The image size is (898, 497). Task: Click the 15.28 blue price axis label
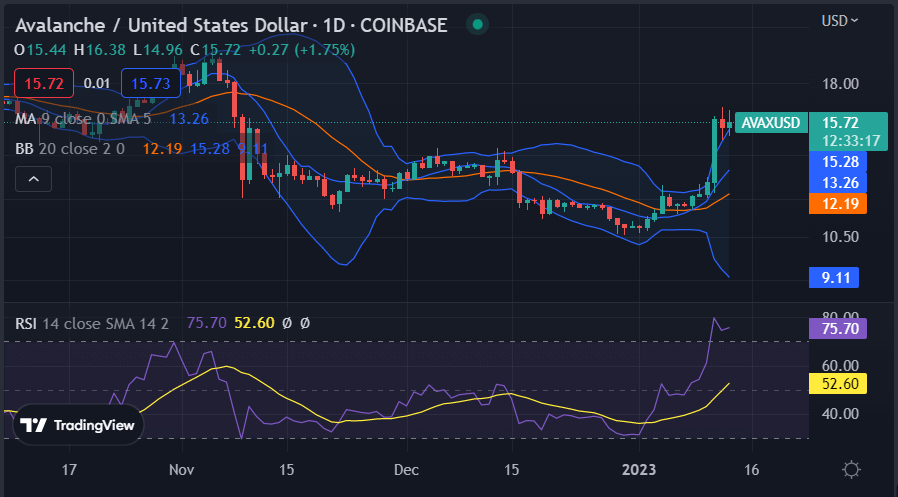[x=837, y=161]
